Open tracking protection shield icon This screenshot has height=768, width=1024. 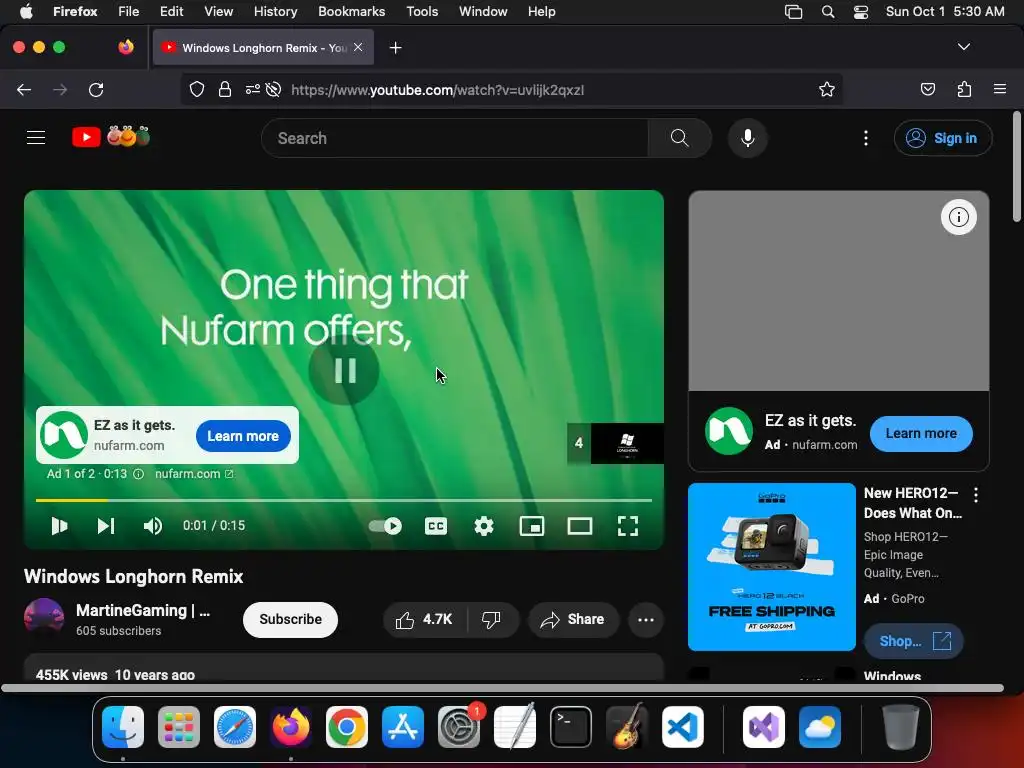[x=197, y=89]
